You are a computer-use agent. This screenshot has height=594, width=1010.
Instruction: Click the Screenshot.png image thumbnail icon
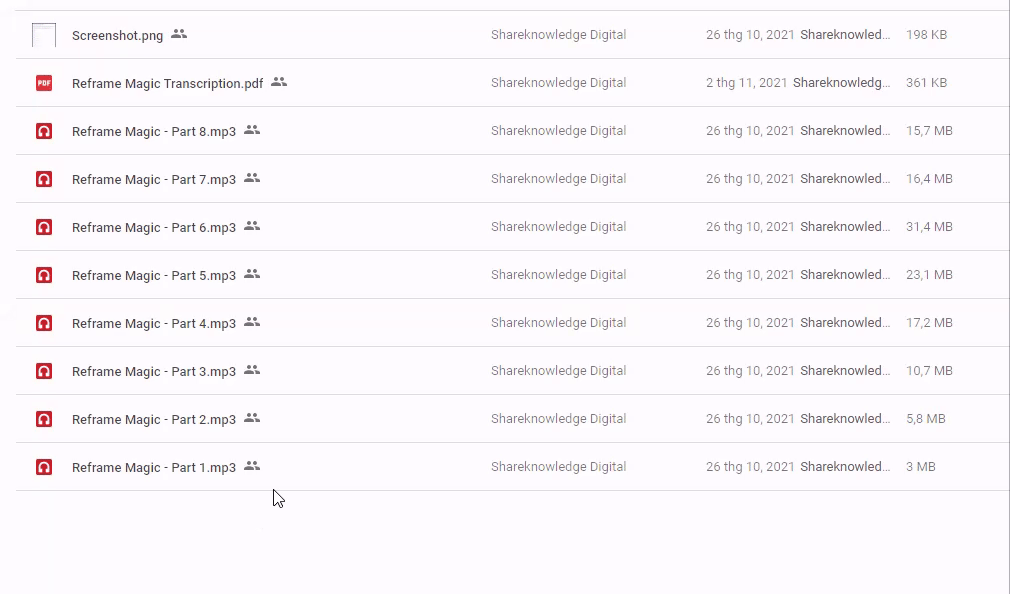[x=44, y=35]
